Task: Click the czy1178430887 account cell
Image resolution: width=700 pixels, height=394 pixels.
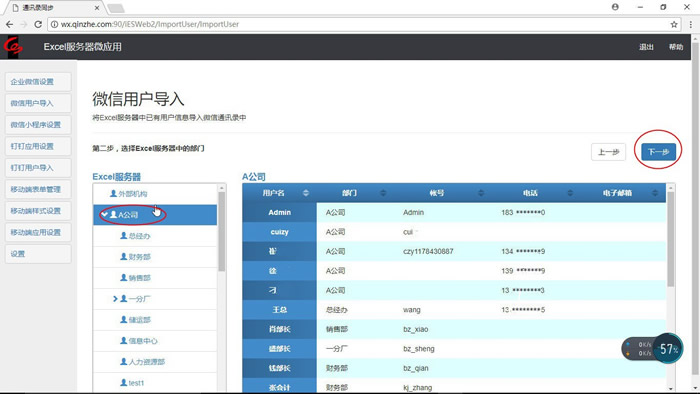Action: tap(428, 251)
